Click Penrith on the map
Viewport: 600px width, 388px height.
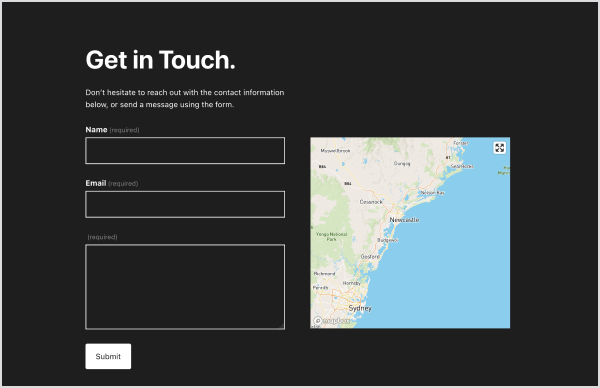tap(320, 287)
